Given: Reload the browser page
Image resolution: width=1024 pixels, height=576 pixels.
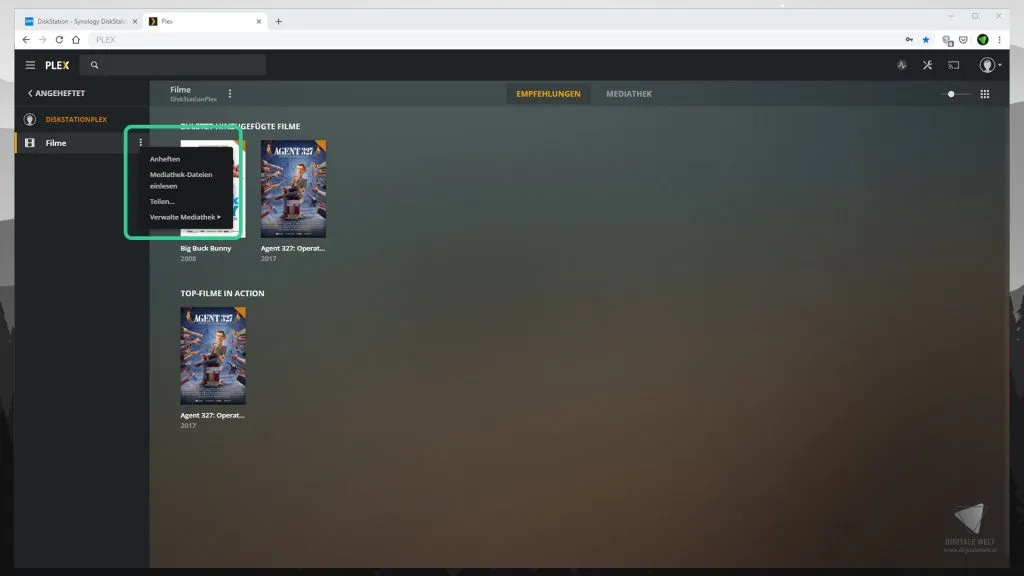Looking at the screenshot, I should coord(59,40).
